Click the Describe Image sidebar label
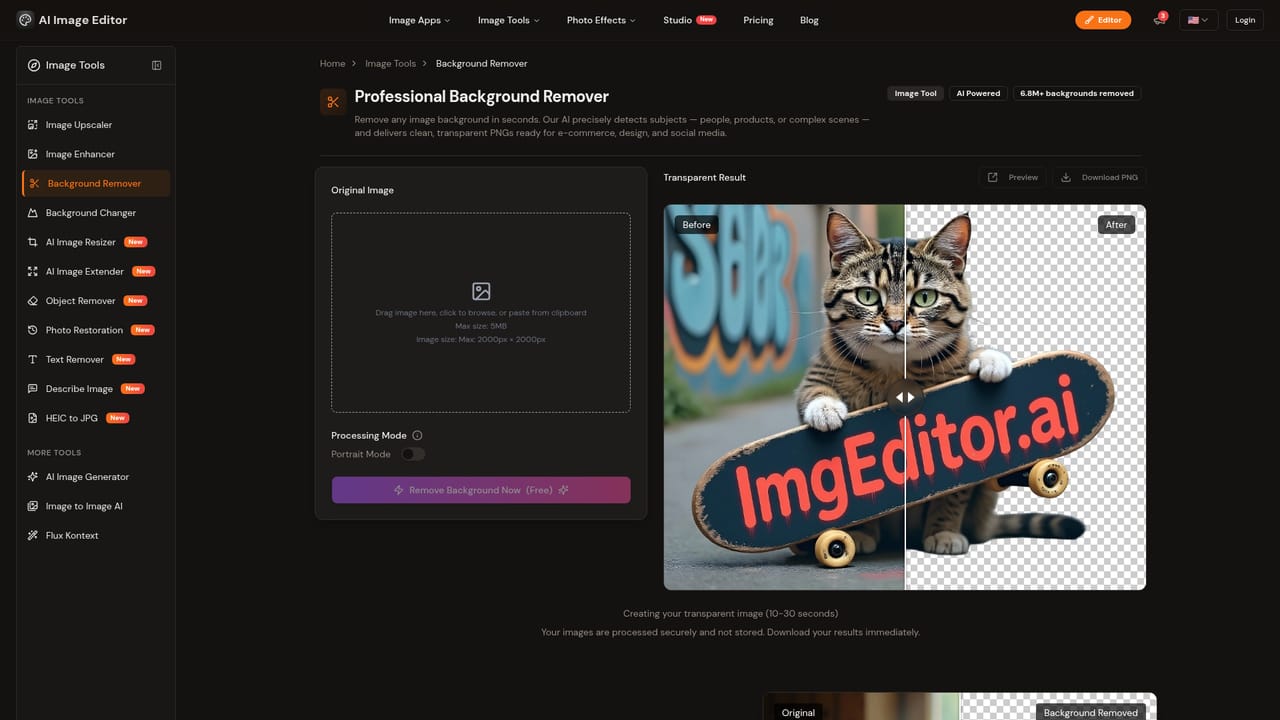 (79, 389)
